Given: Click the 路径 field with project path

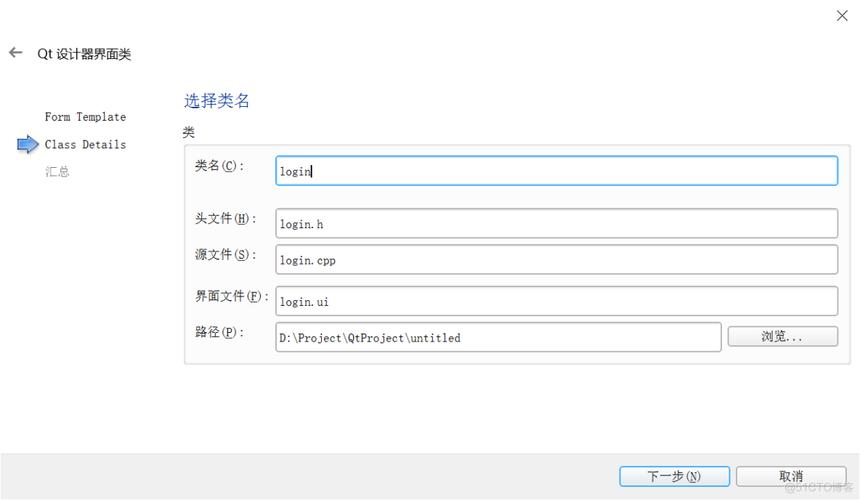Looking at the screenshot, I should [498, 338].
